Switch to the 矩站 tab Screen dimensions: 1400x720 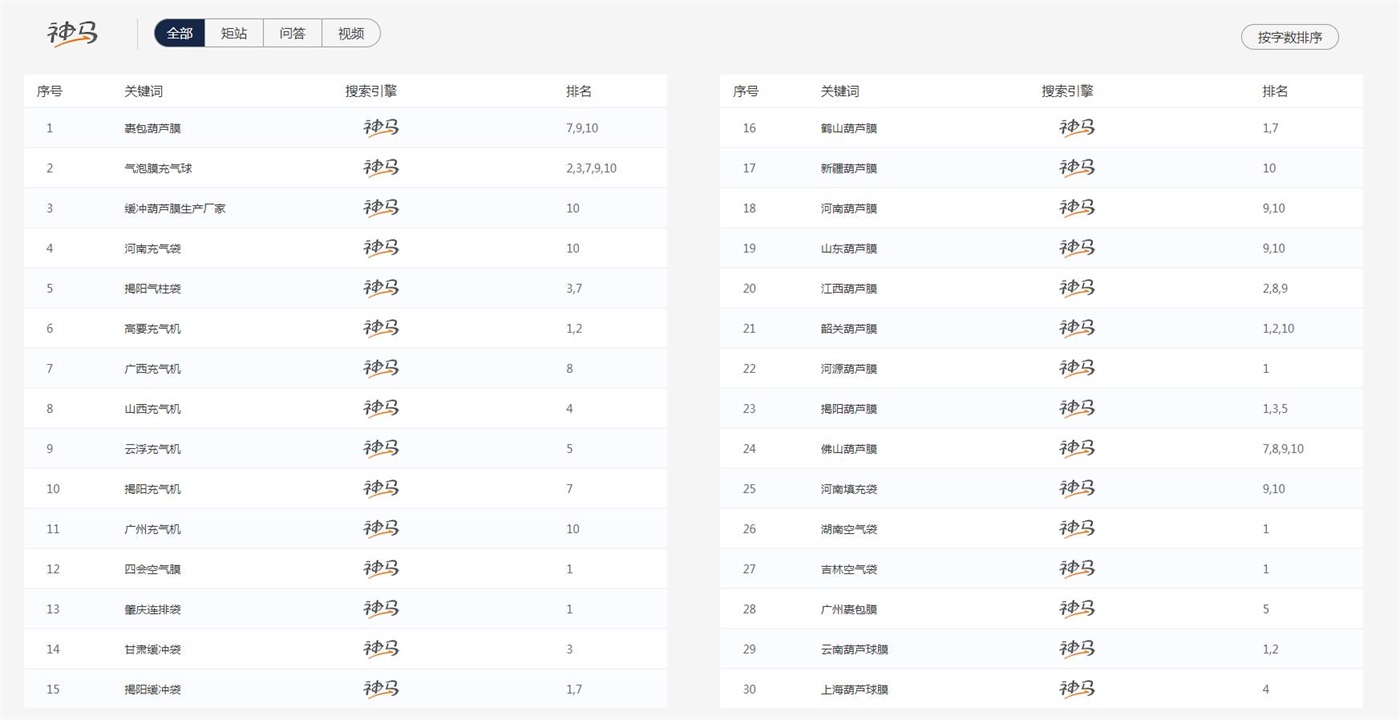pyautogui.click(x=234, y=33)
